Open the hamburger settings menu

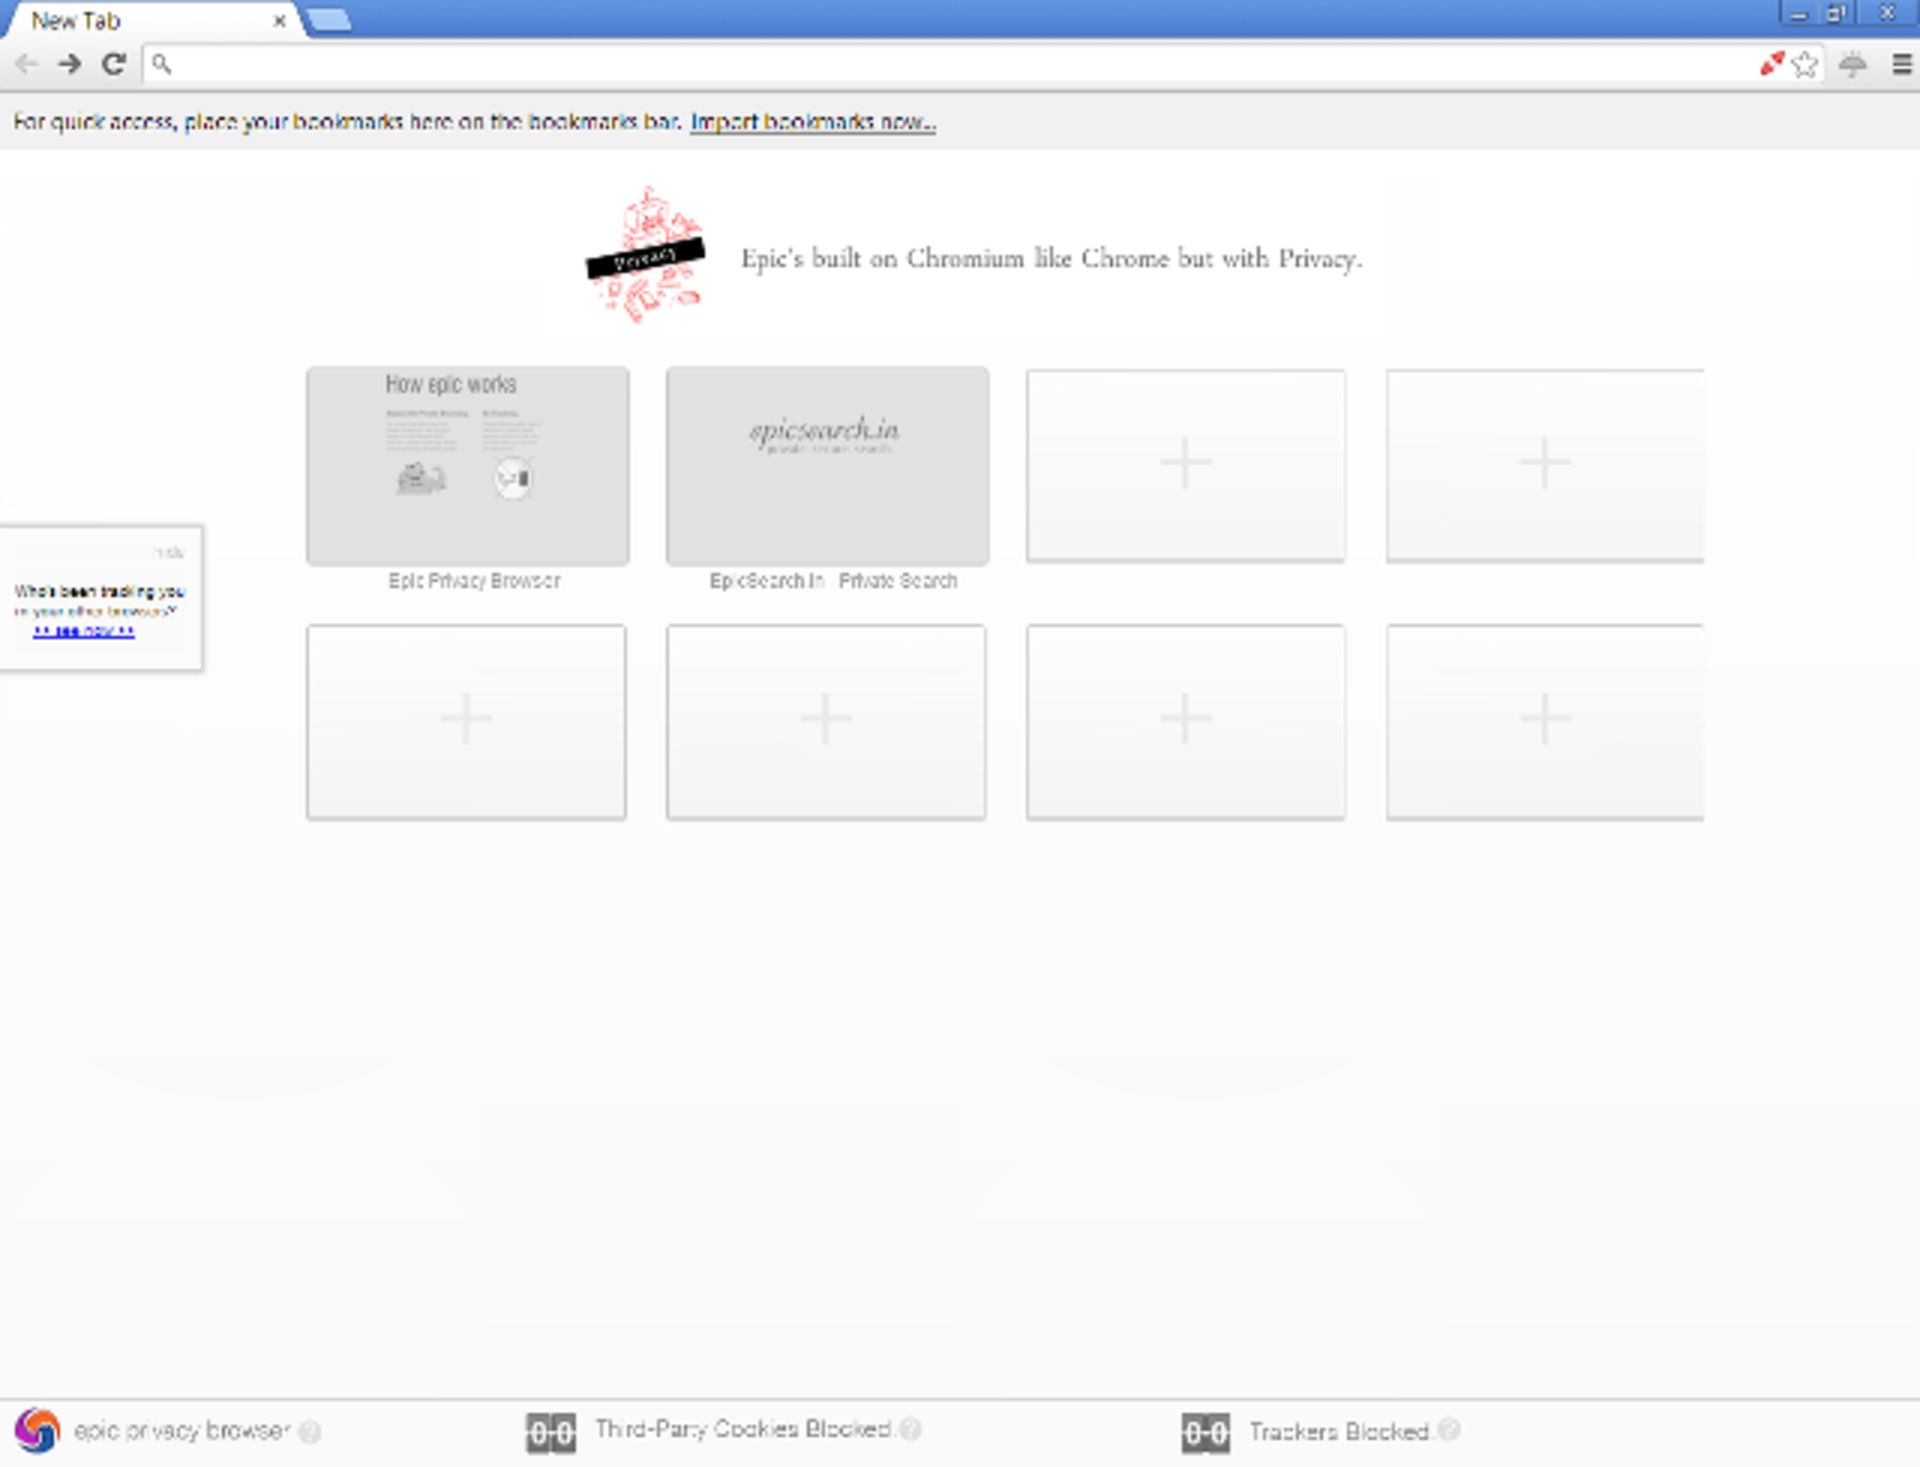(x=1902, y=64)
